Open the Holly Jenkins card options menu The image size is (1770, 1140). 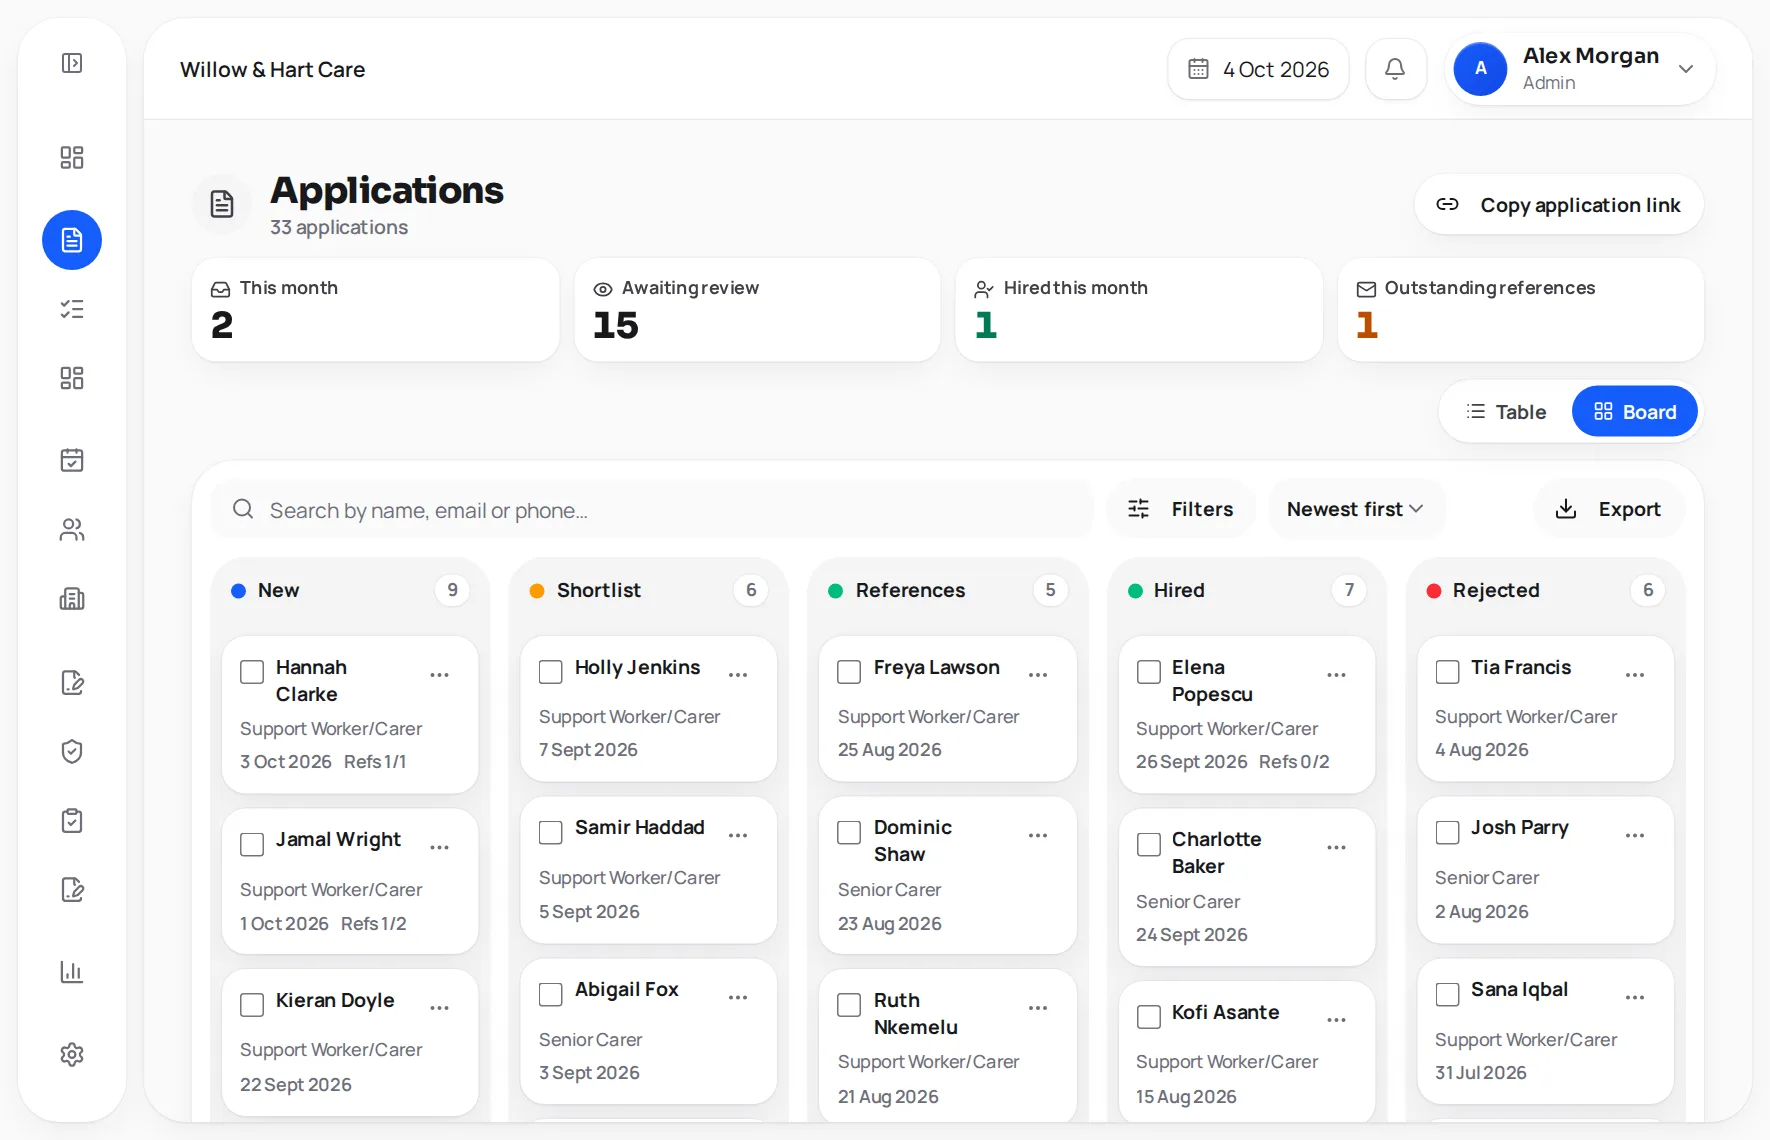738,675
